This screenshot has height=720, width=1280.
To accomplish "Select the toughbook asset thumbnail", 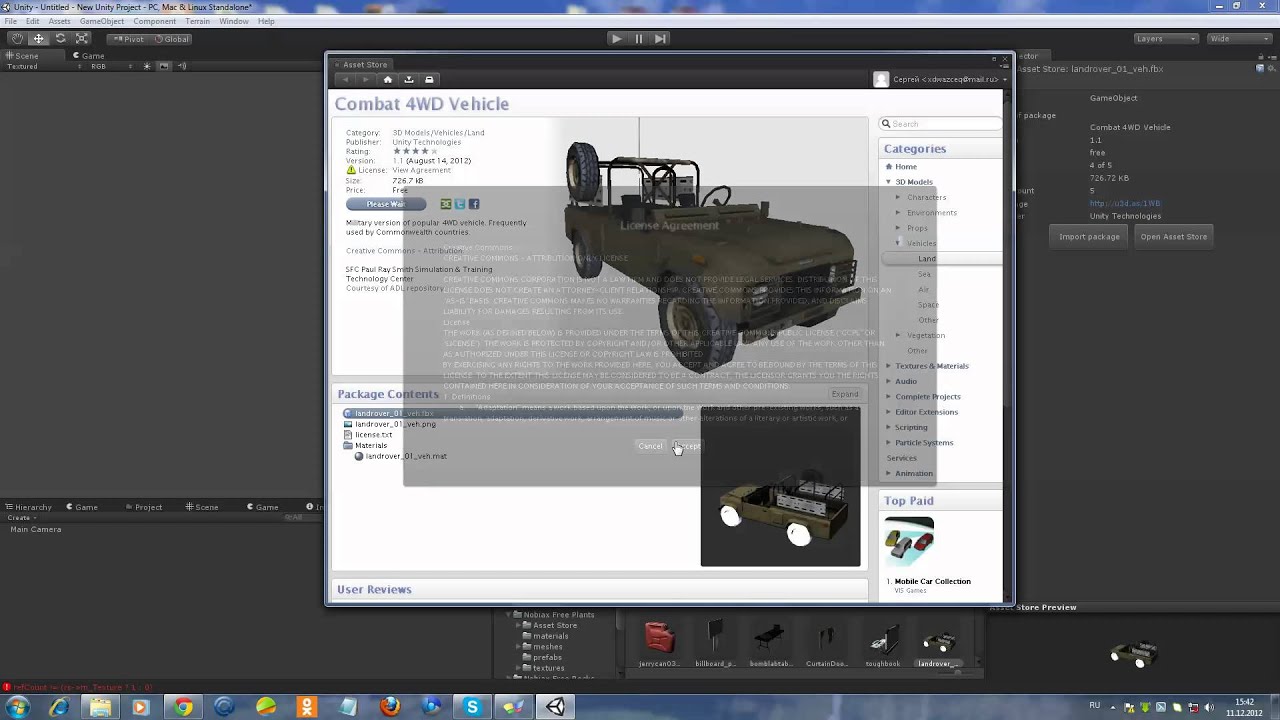I will [x=883, y=640].
